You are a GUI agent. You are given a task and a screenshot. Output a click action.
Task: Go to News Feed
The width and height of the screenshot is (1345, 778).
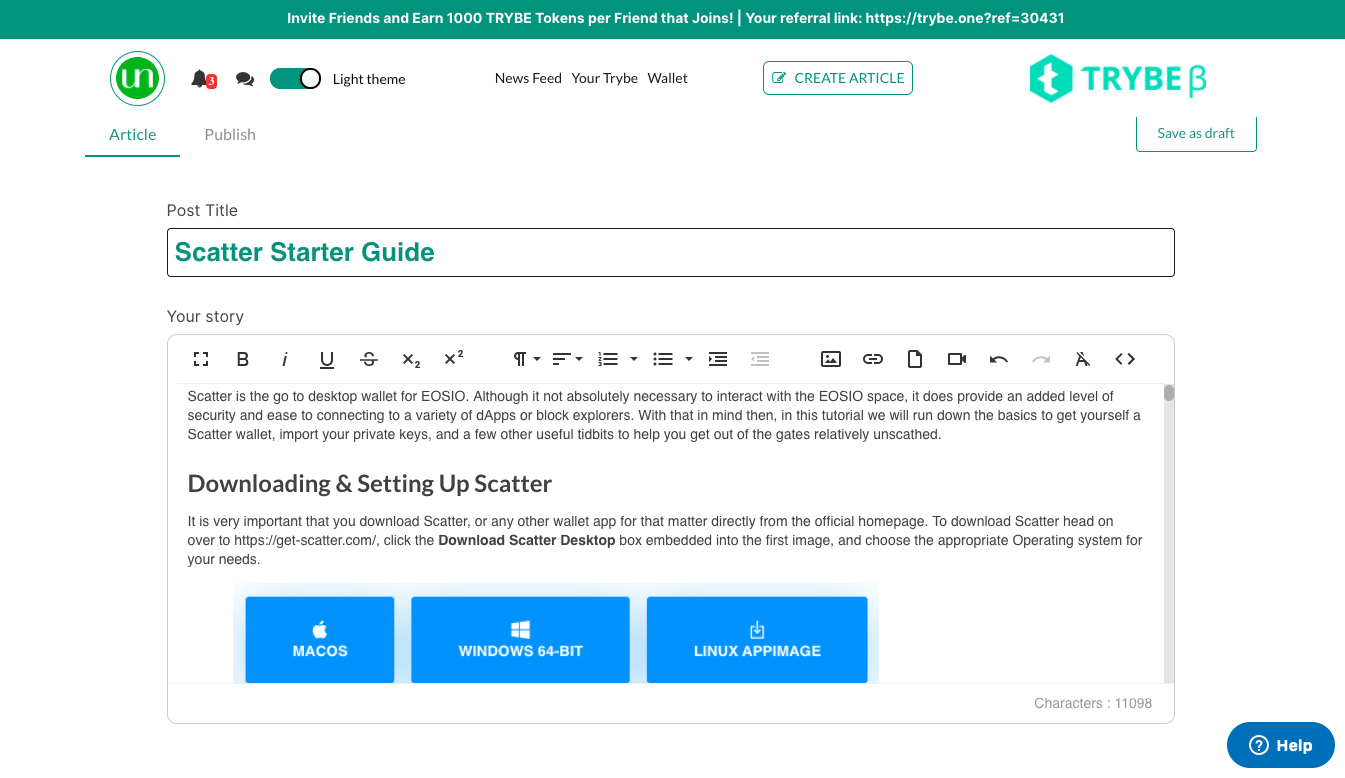528,78
